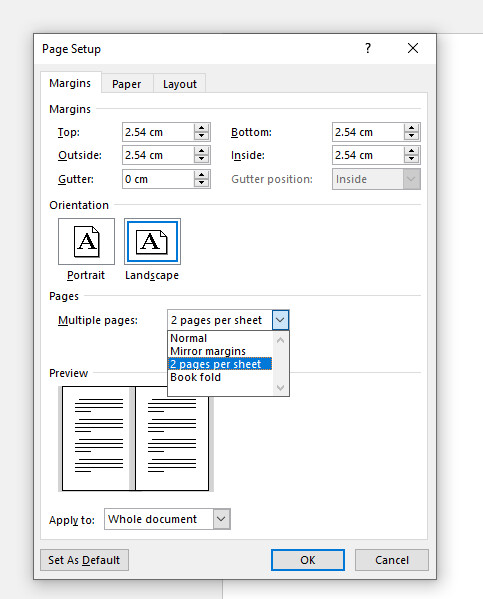The image size is (483, 599).
Task: Decrease the Inside margin spinner down
Action: 412,159
